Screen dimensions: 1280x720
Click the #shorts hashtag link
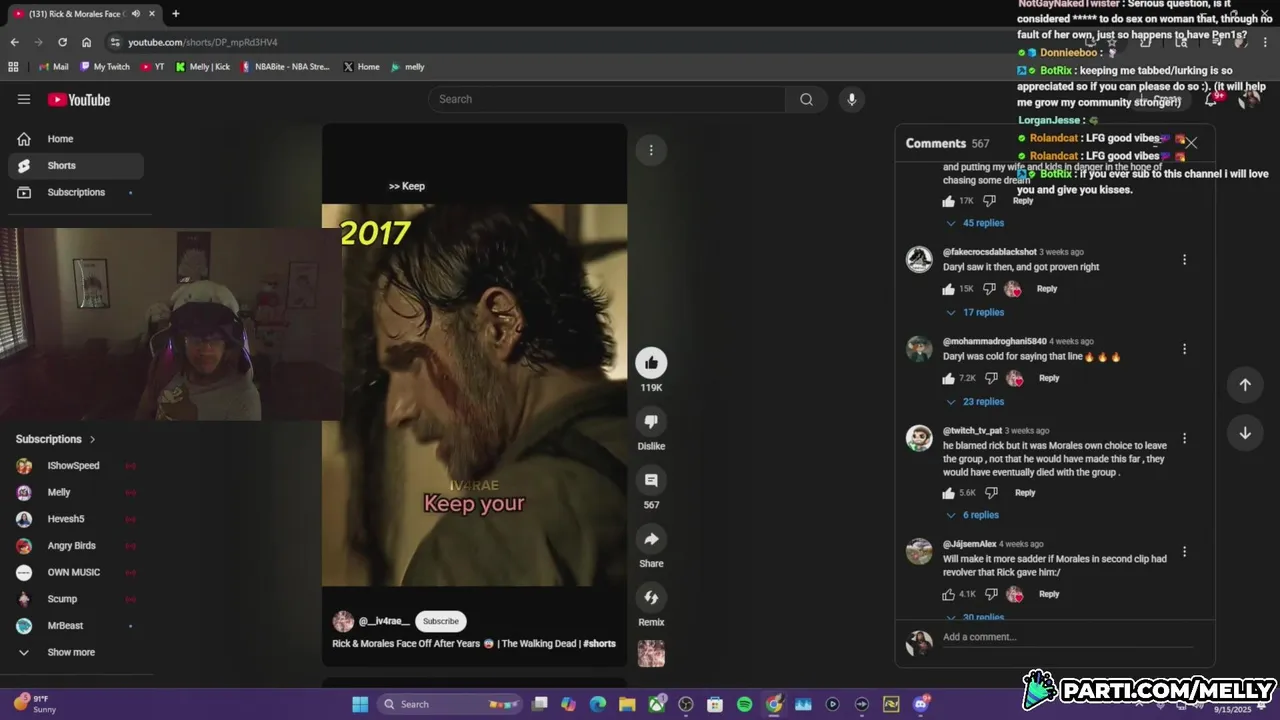pyautogui.click(x=599, y=644)
